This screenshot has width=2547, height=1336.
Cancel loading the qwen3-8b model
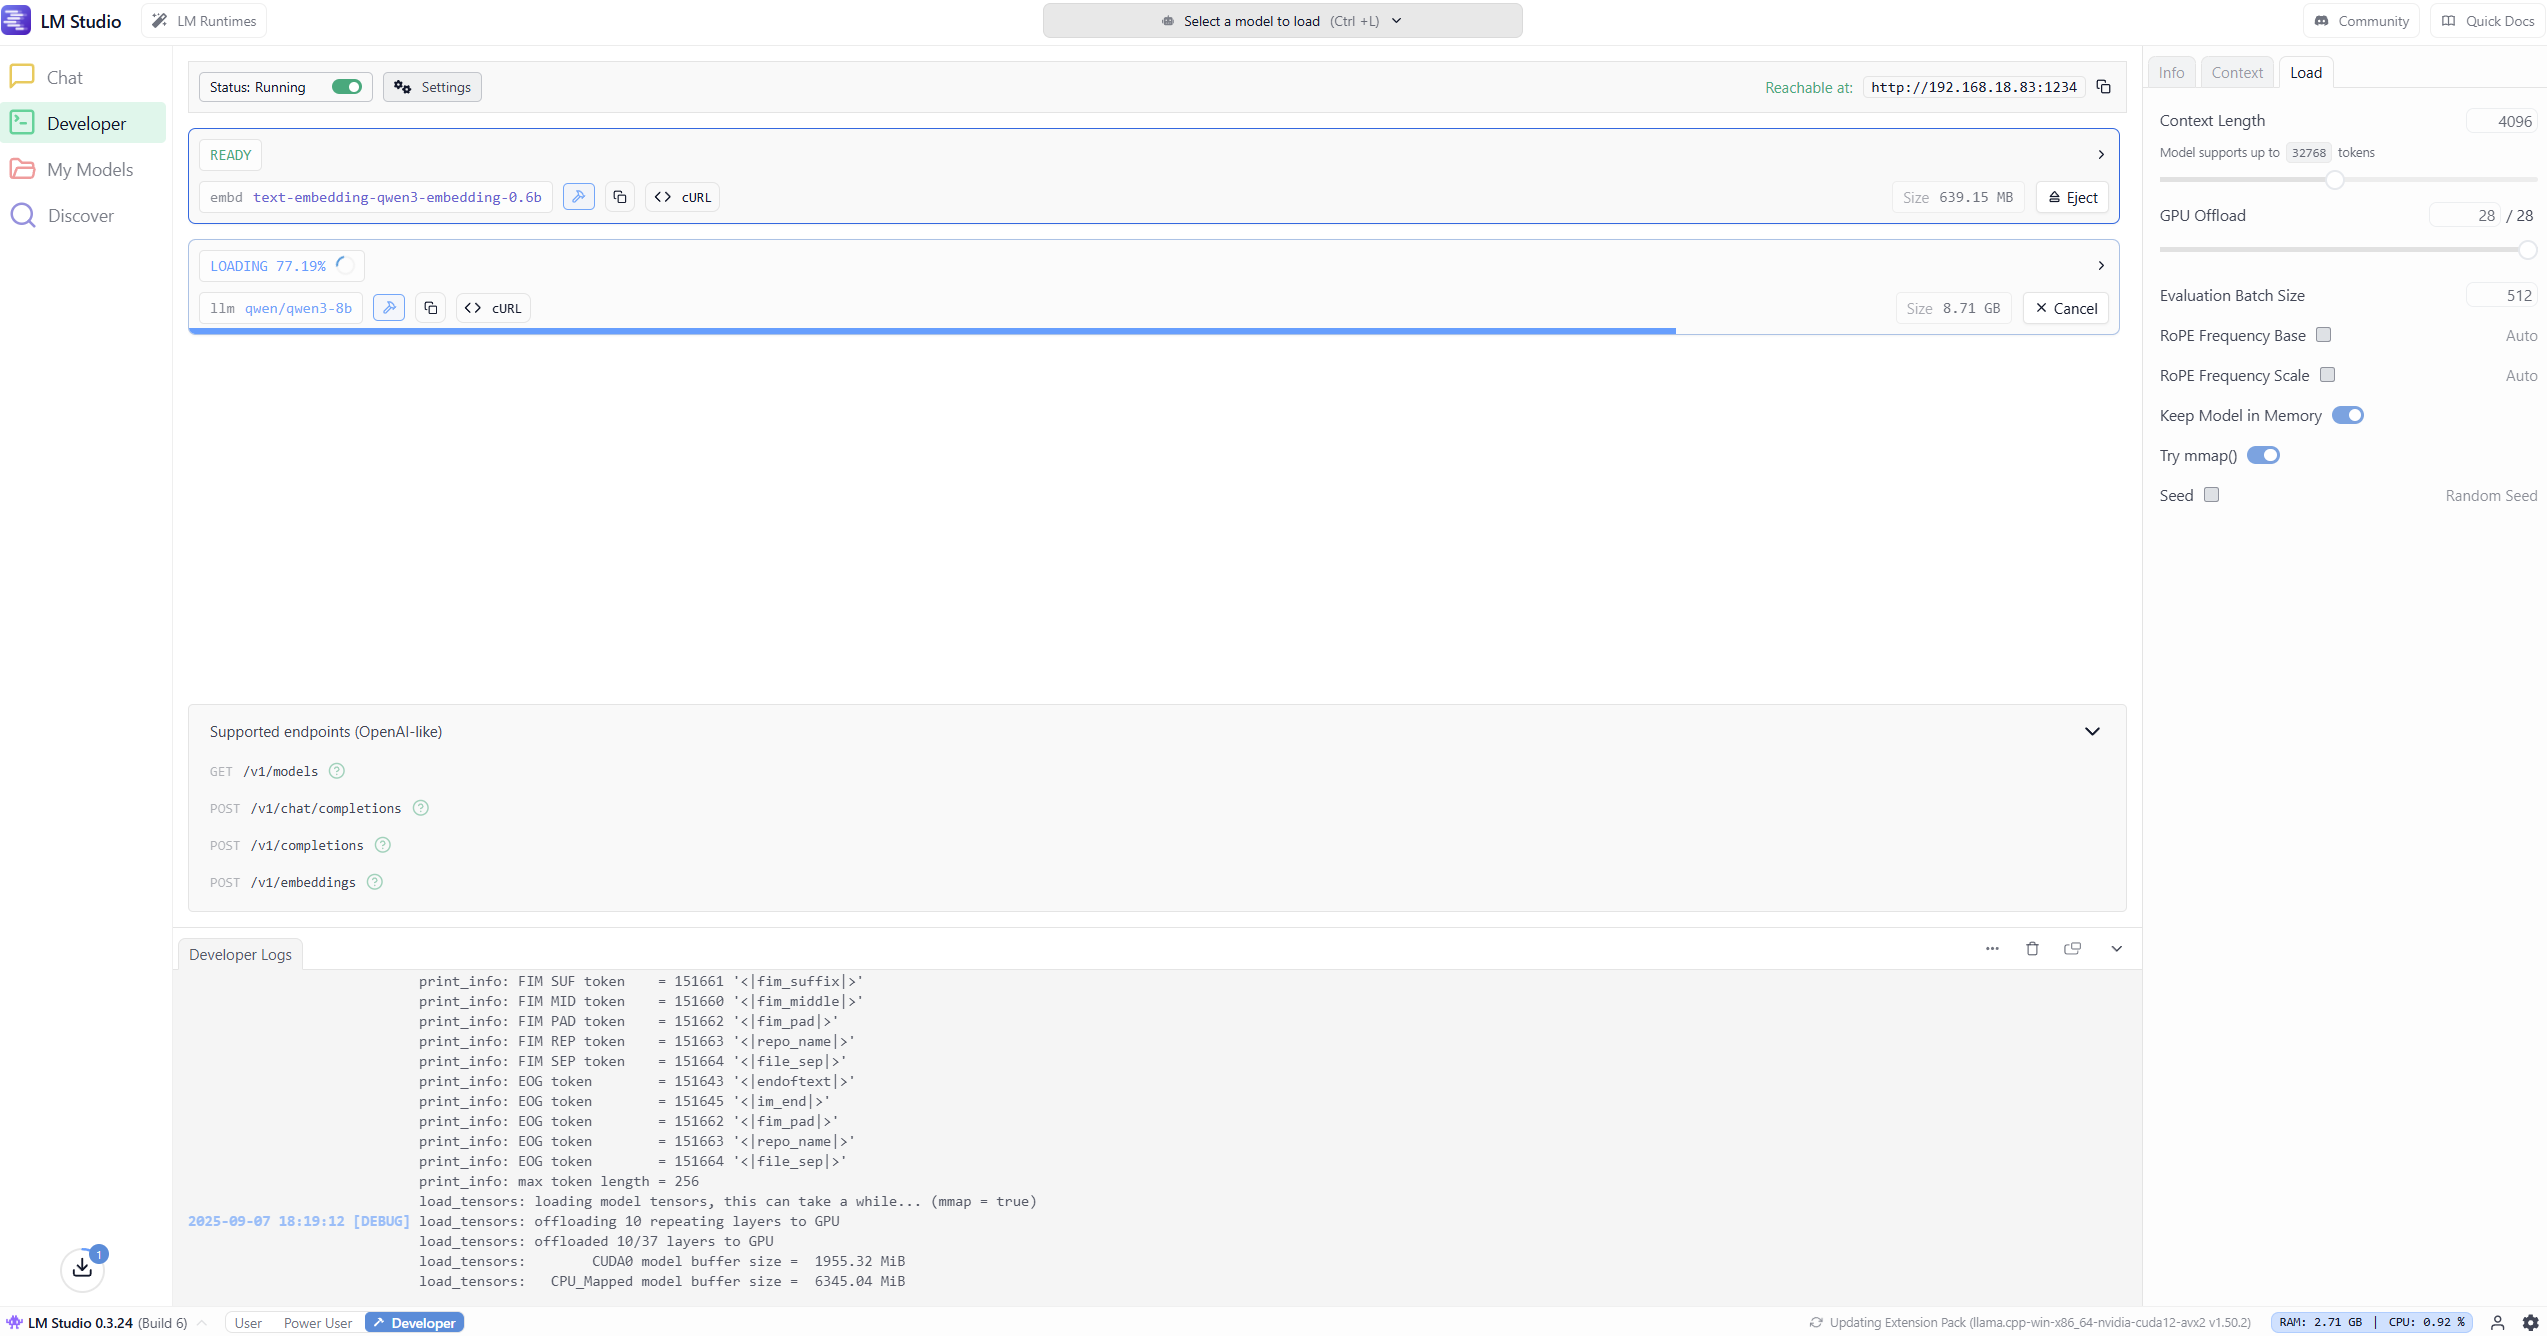pos(2066,308)
